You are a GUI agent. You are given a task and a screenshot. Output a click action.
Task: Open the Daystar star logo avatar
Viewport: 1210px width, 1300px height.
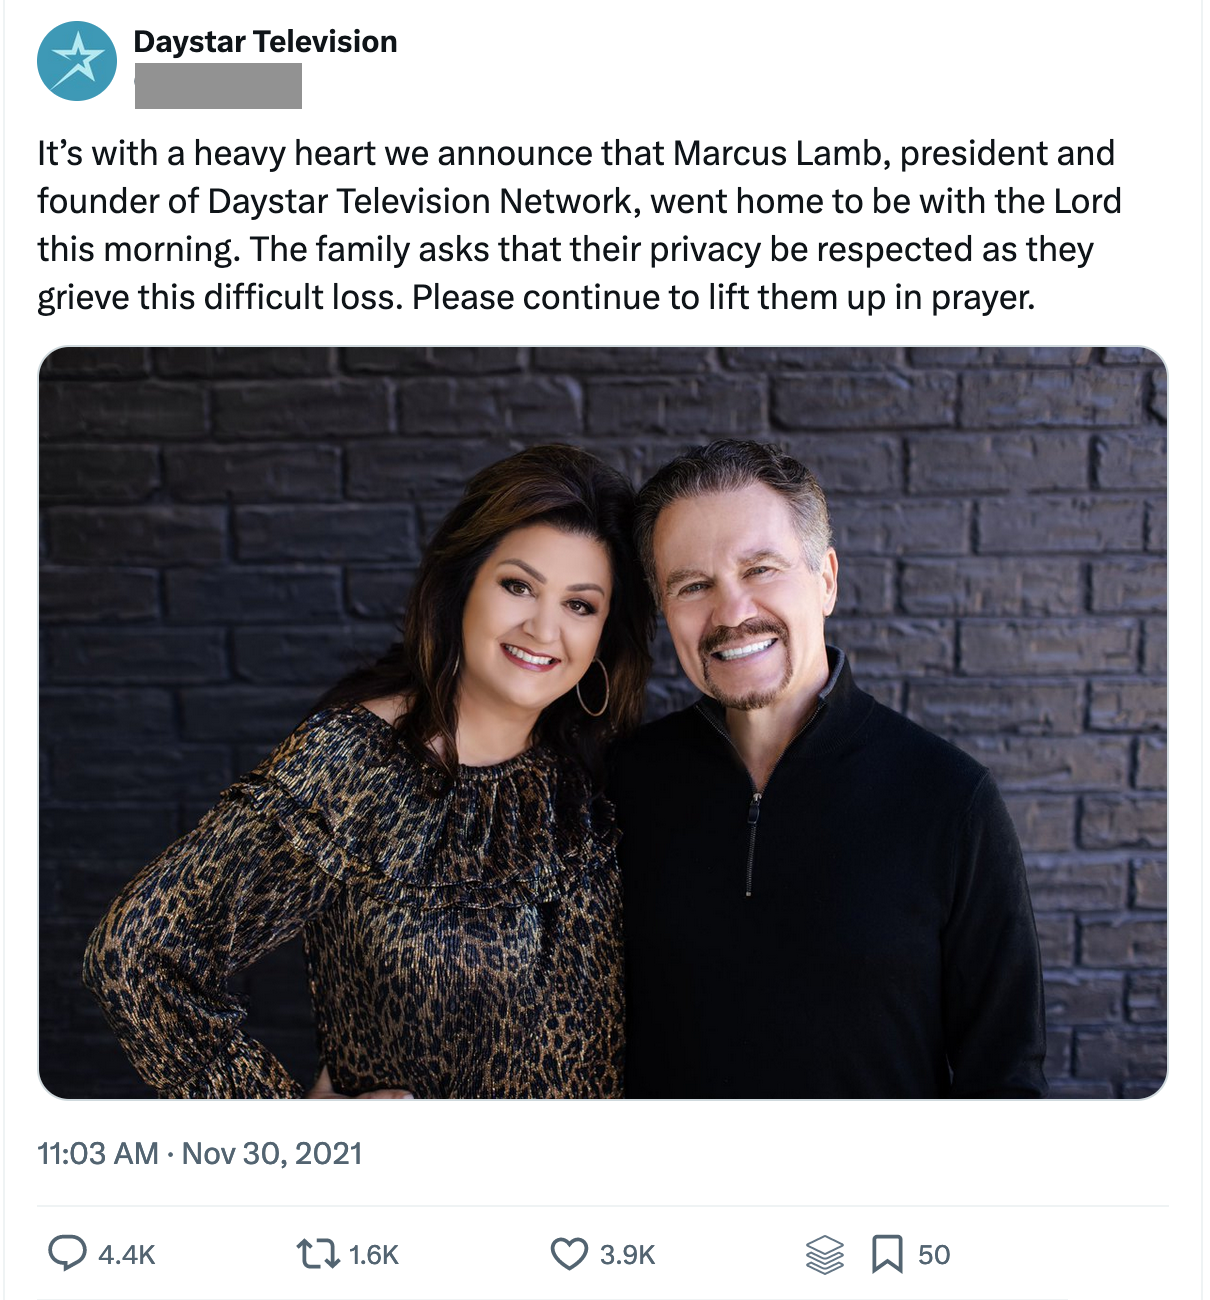77,61
